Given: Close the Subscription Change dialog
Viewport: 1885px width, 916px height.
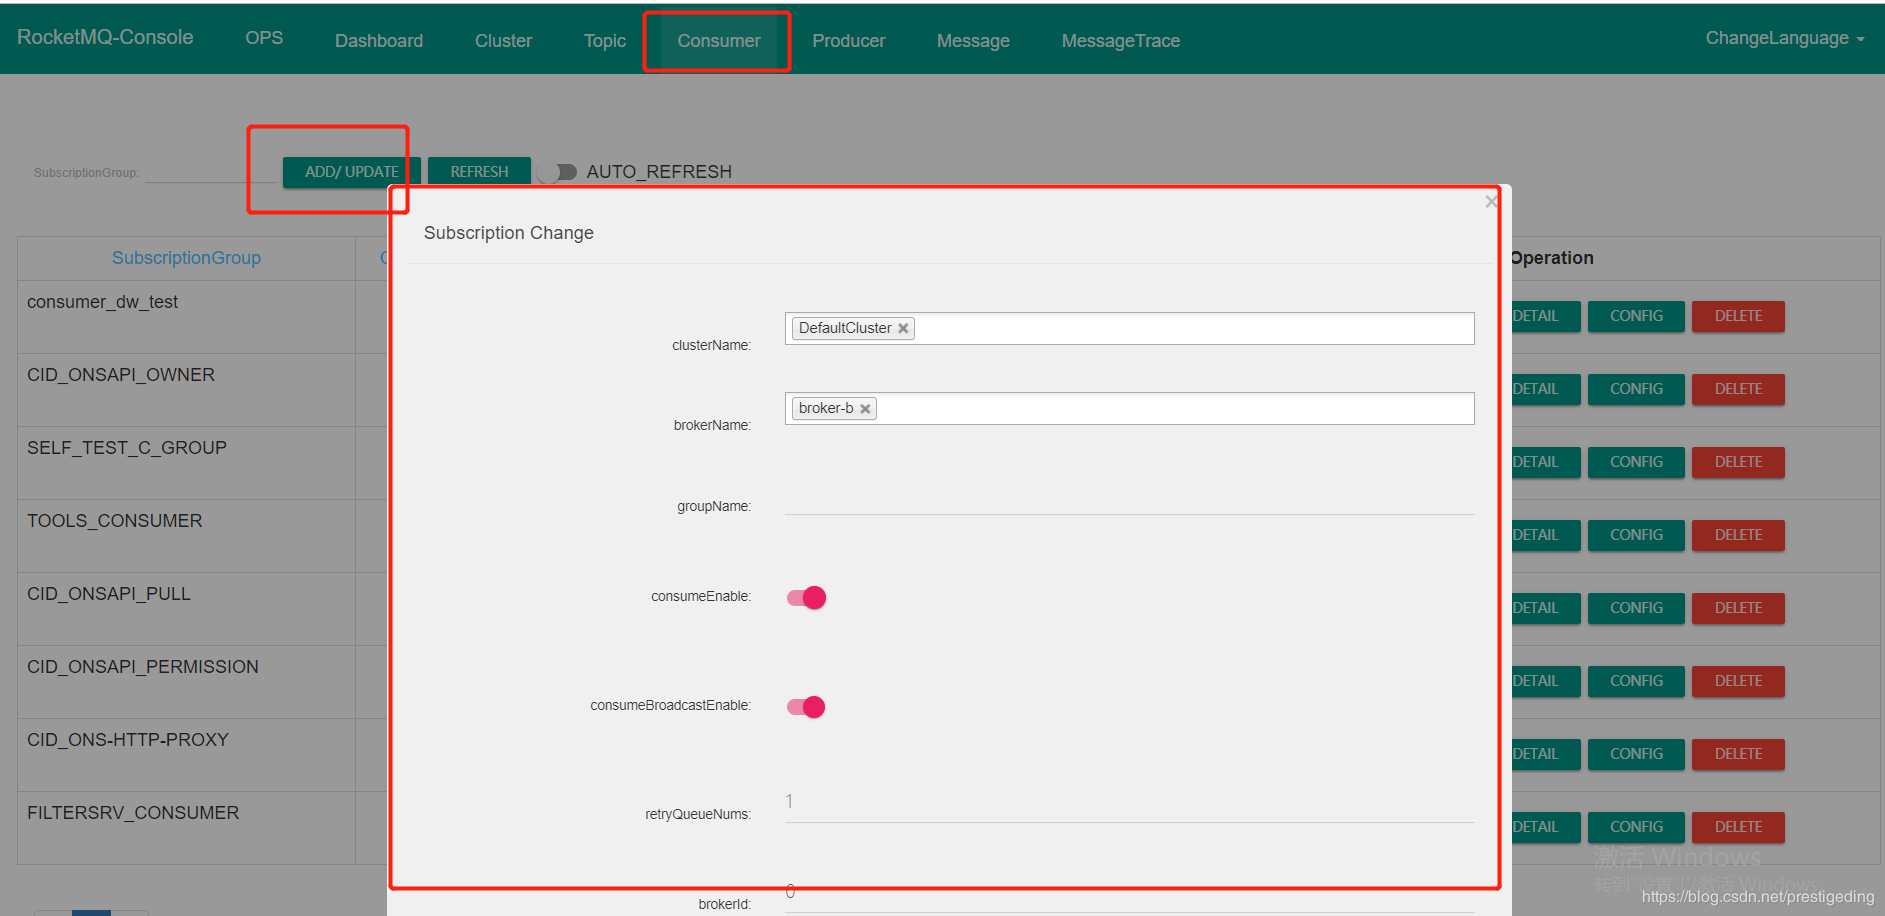Looking at the screenshot, I should [1490, 202].
